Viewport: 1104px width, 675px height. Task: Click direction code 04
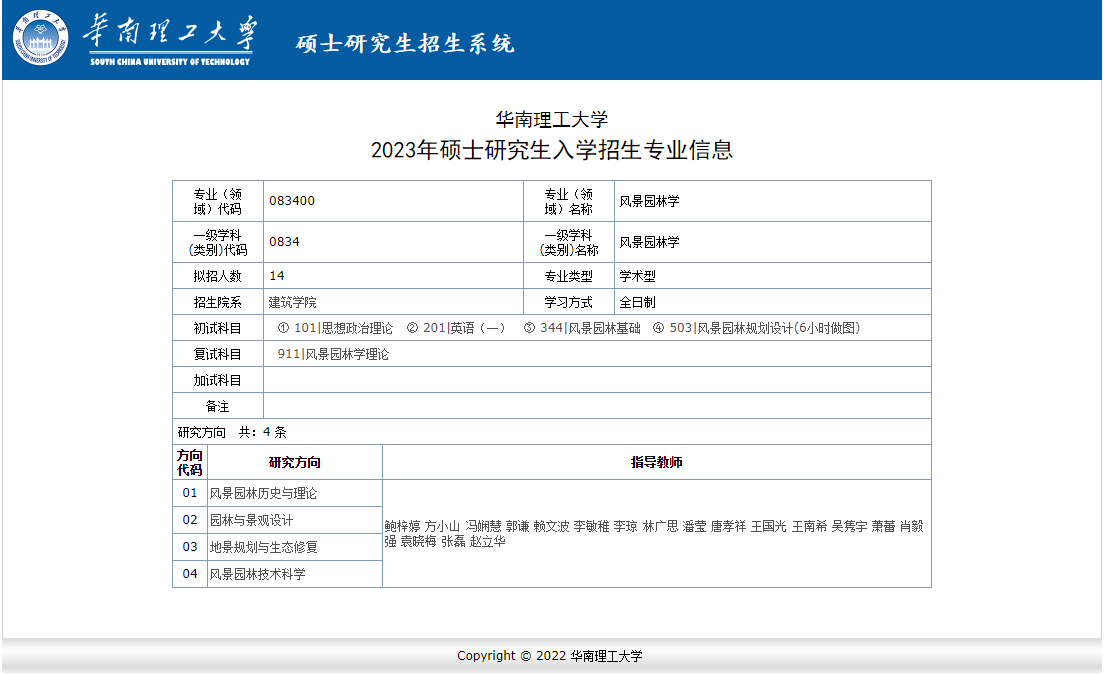[189, 574]
